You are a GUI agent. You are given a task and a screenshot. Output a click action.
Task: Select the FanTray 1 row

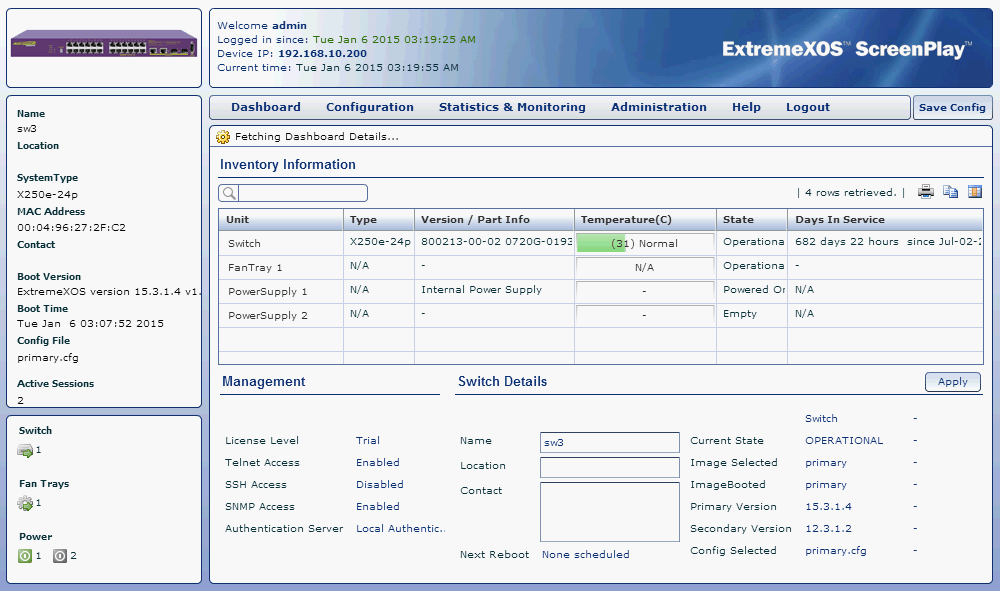[600, 267]
